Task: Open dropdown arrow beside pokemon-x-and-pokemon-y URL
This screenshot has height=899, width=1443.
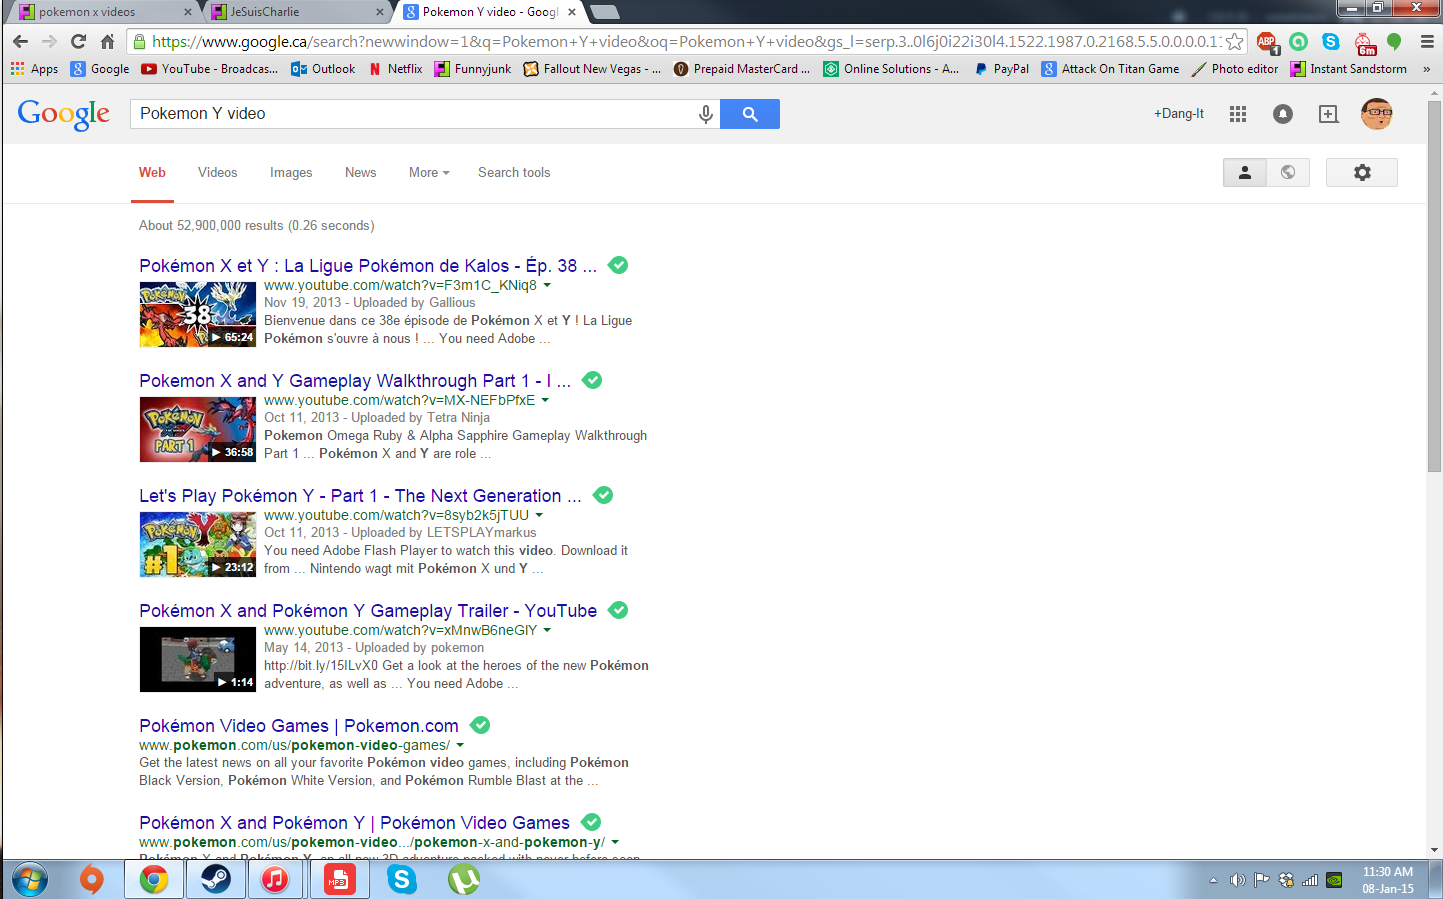Action: coord(615,842)
